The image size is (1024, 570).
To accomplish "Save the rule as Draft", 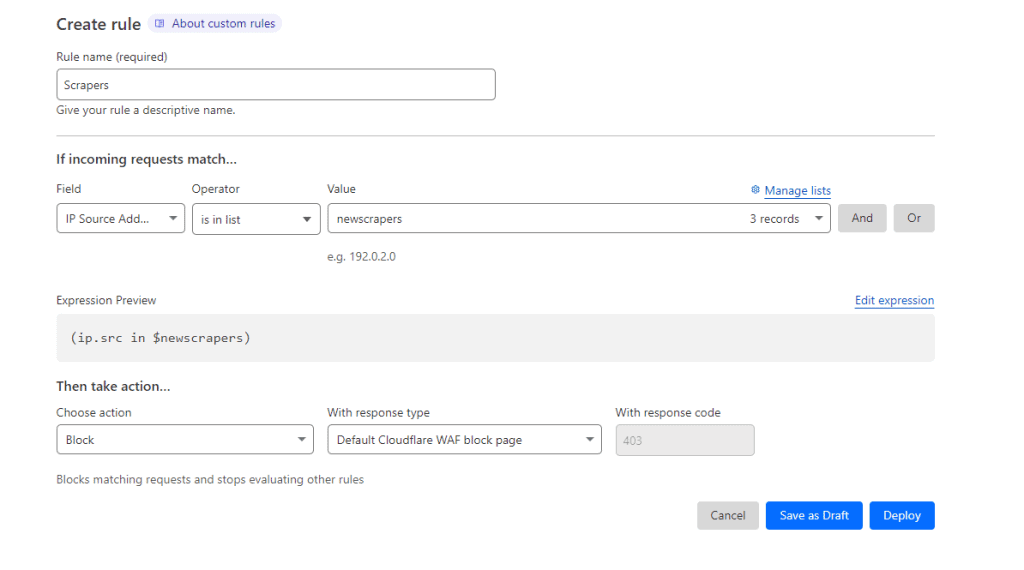I will pyautogui.click(x=814, y=516).
